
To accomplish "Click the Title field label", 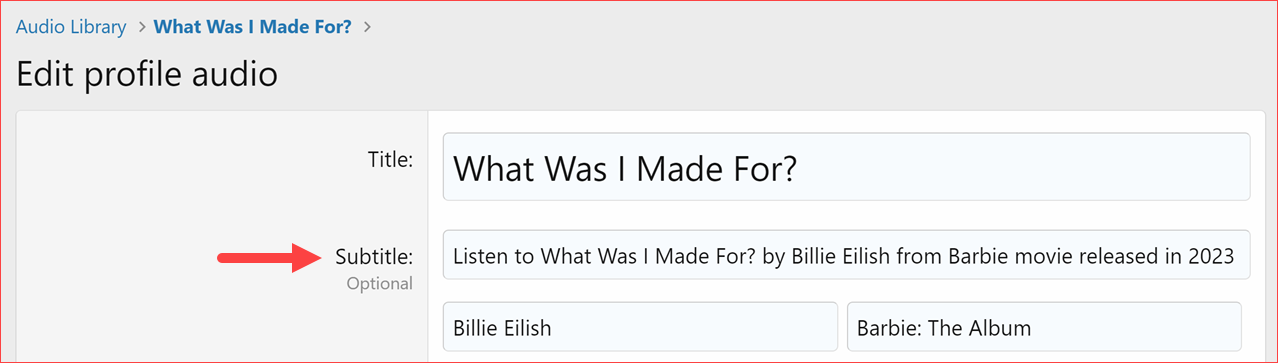I will coord(390,158).
